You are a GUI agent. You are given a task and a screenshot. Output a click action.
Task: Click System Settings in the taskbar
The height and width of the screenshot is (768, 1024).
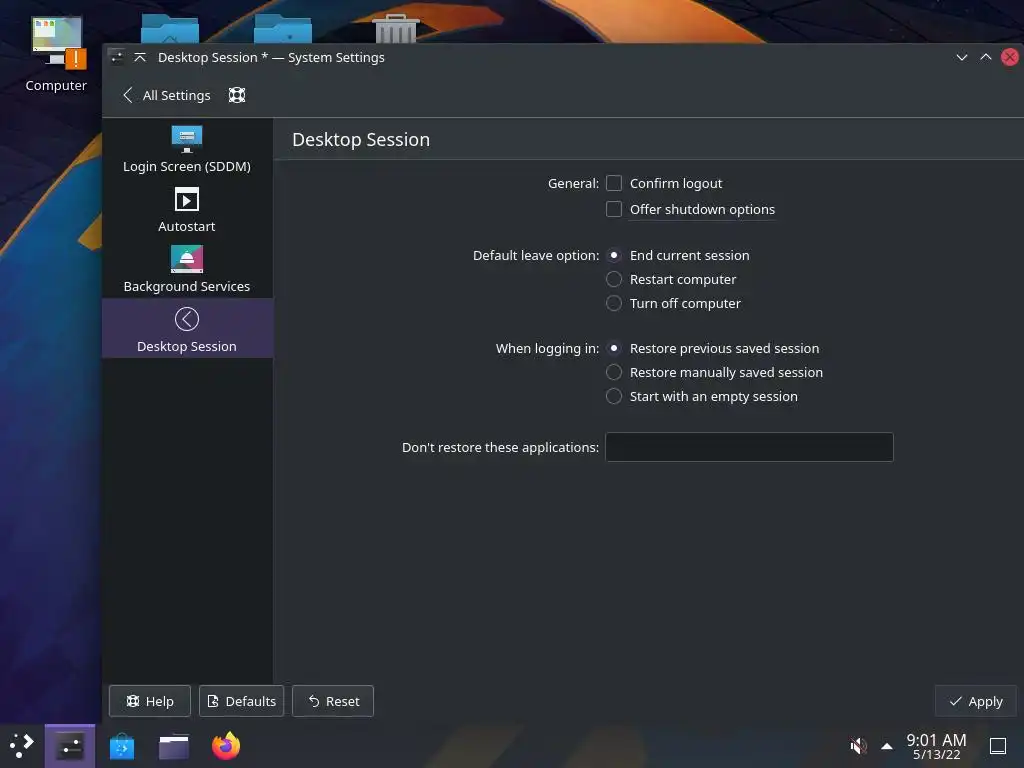click(70, 746)
